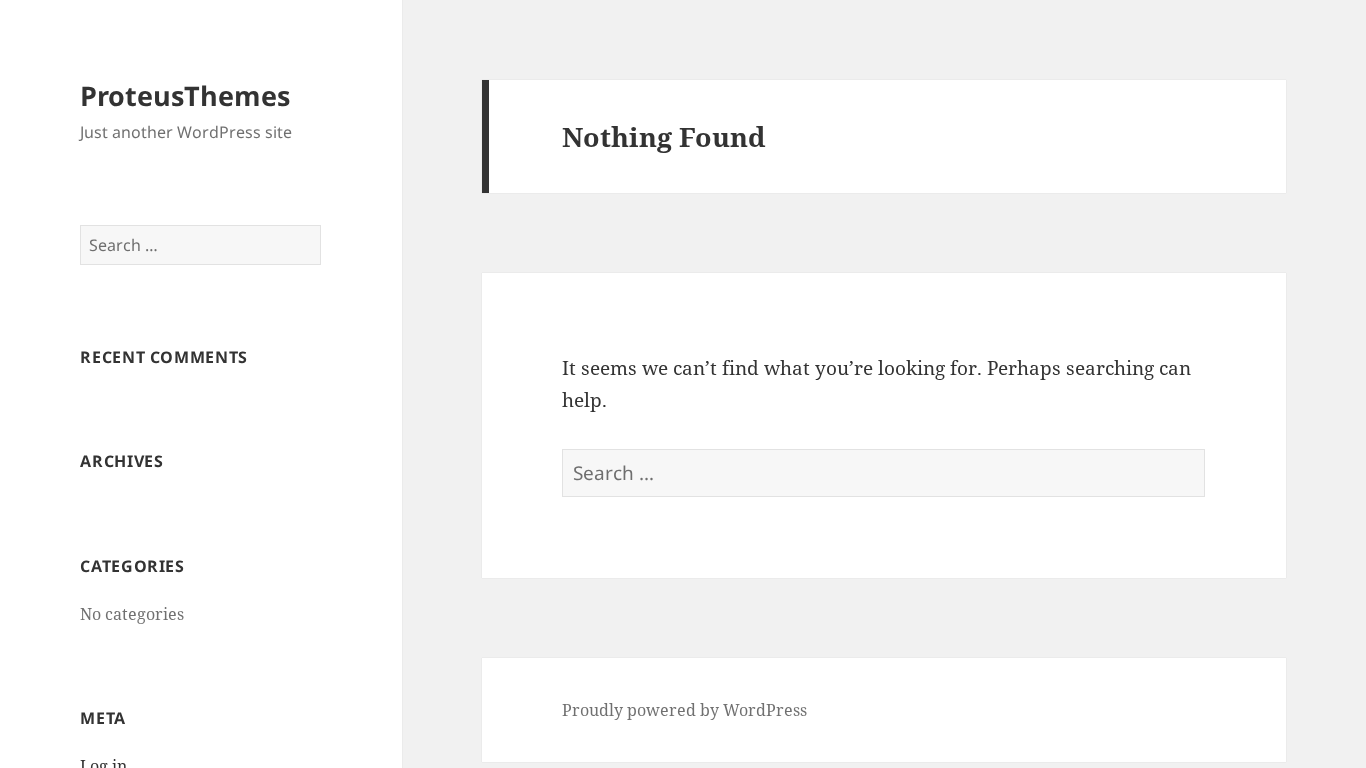Click the word Found in the page title
The width and height of the screenshot is (1366, 768).
tap(721, 137)
